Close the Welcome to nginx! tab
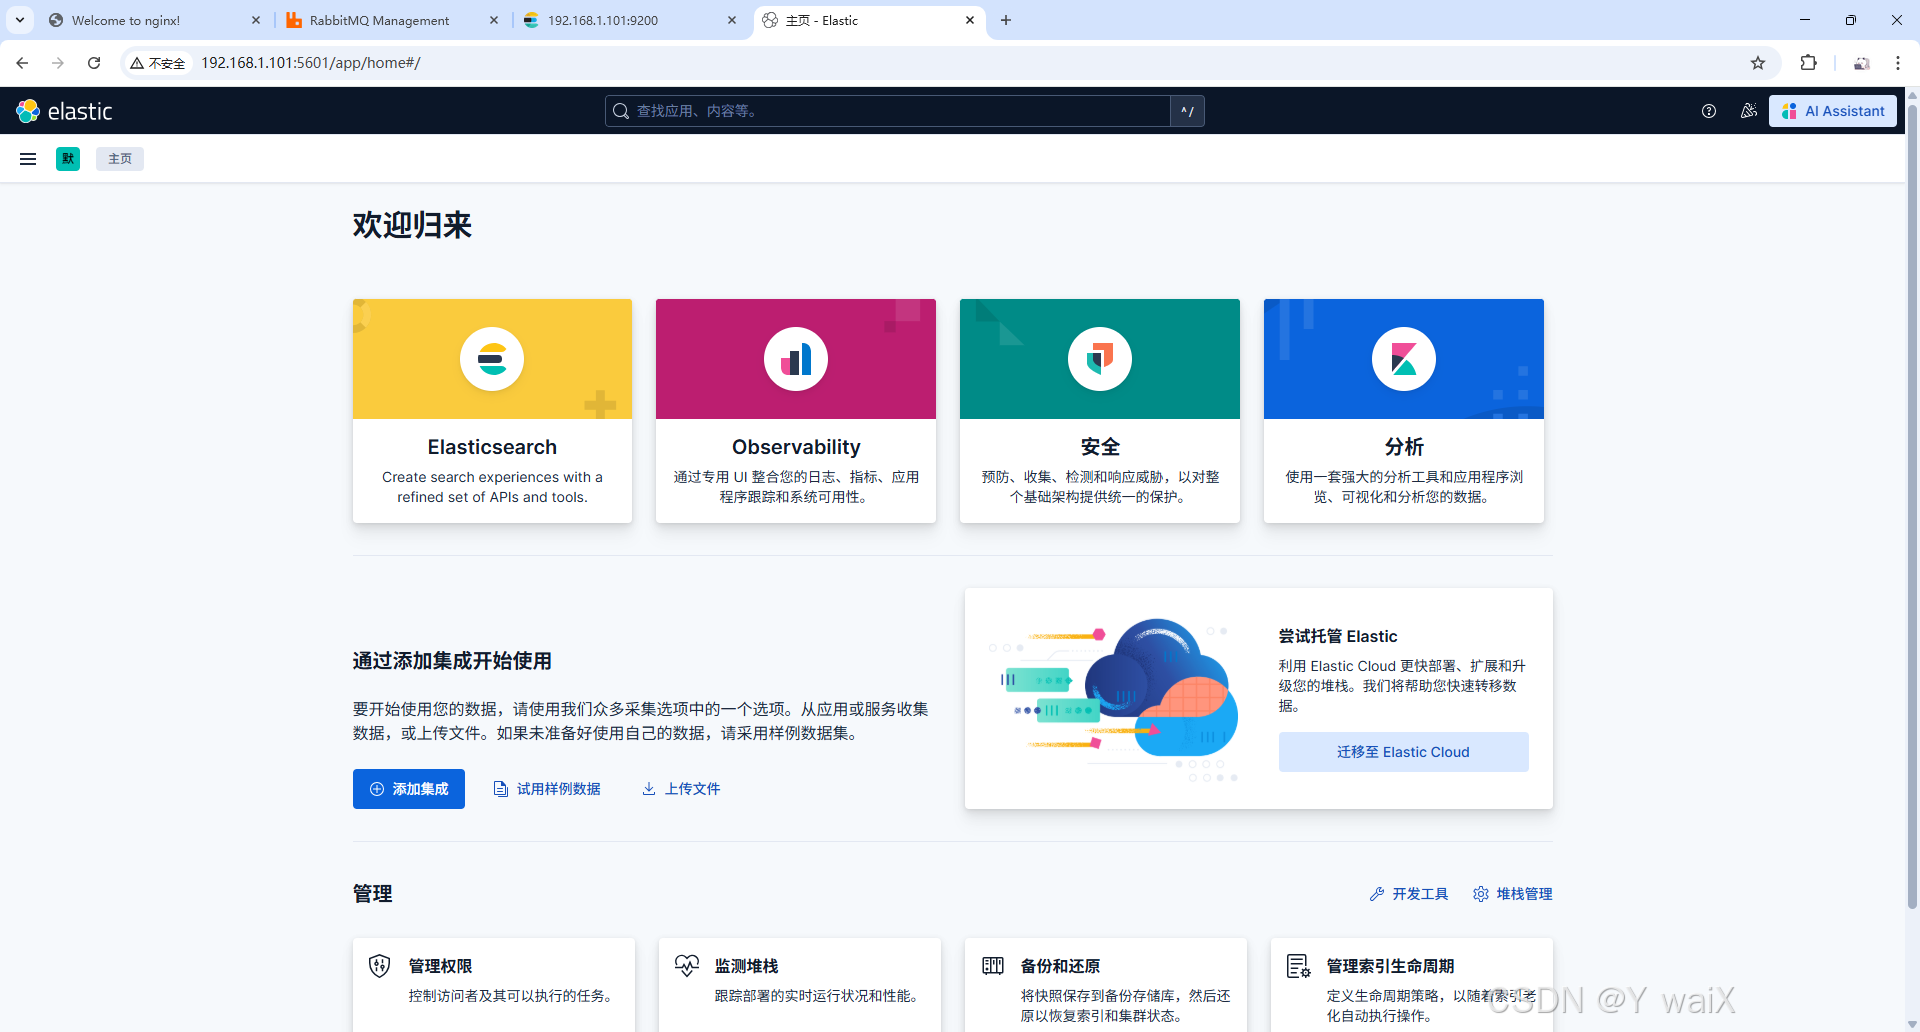This screenshot has height=1032, width=1920. (x=256, y=20)
